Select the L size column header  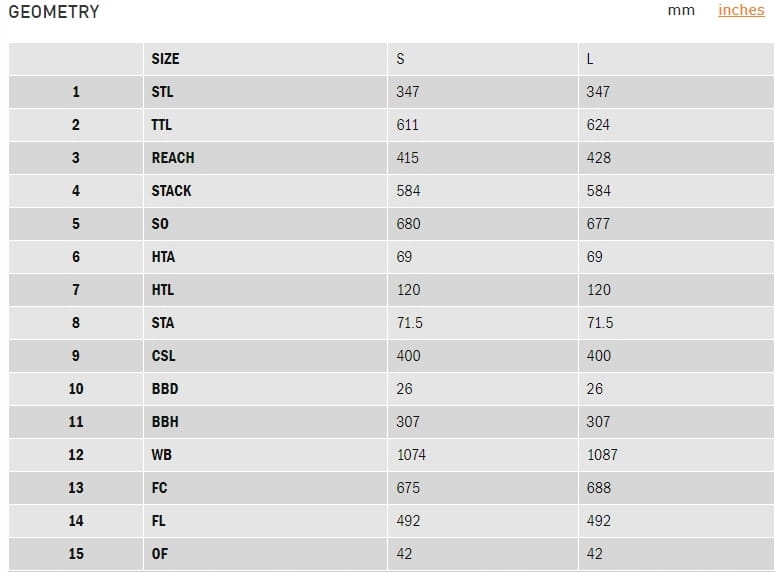coord(590,59)
